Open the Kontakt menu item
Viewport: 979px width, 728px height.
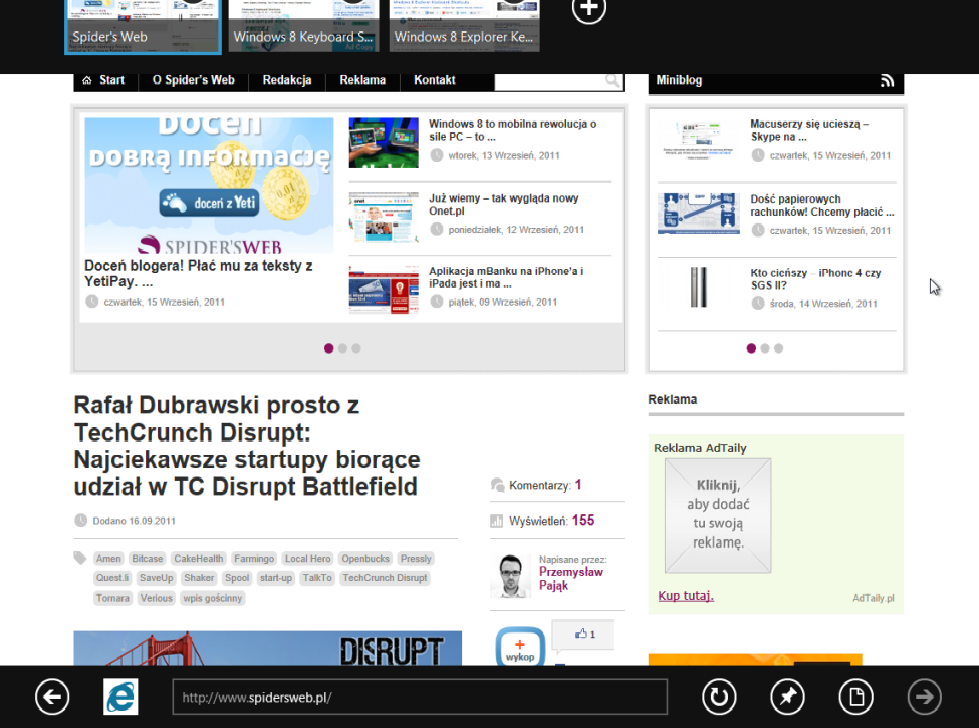coord(435,80)
